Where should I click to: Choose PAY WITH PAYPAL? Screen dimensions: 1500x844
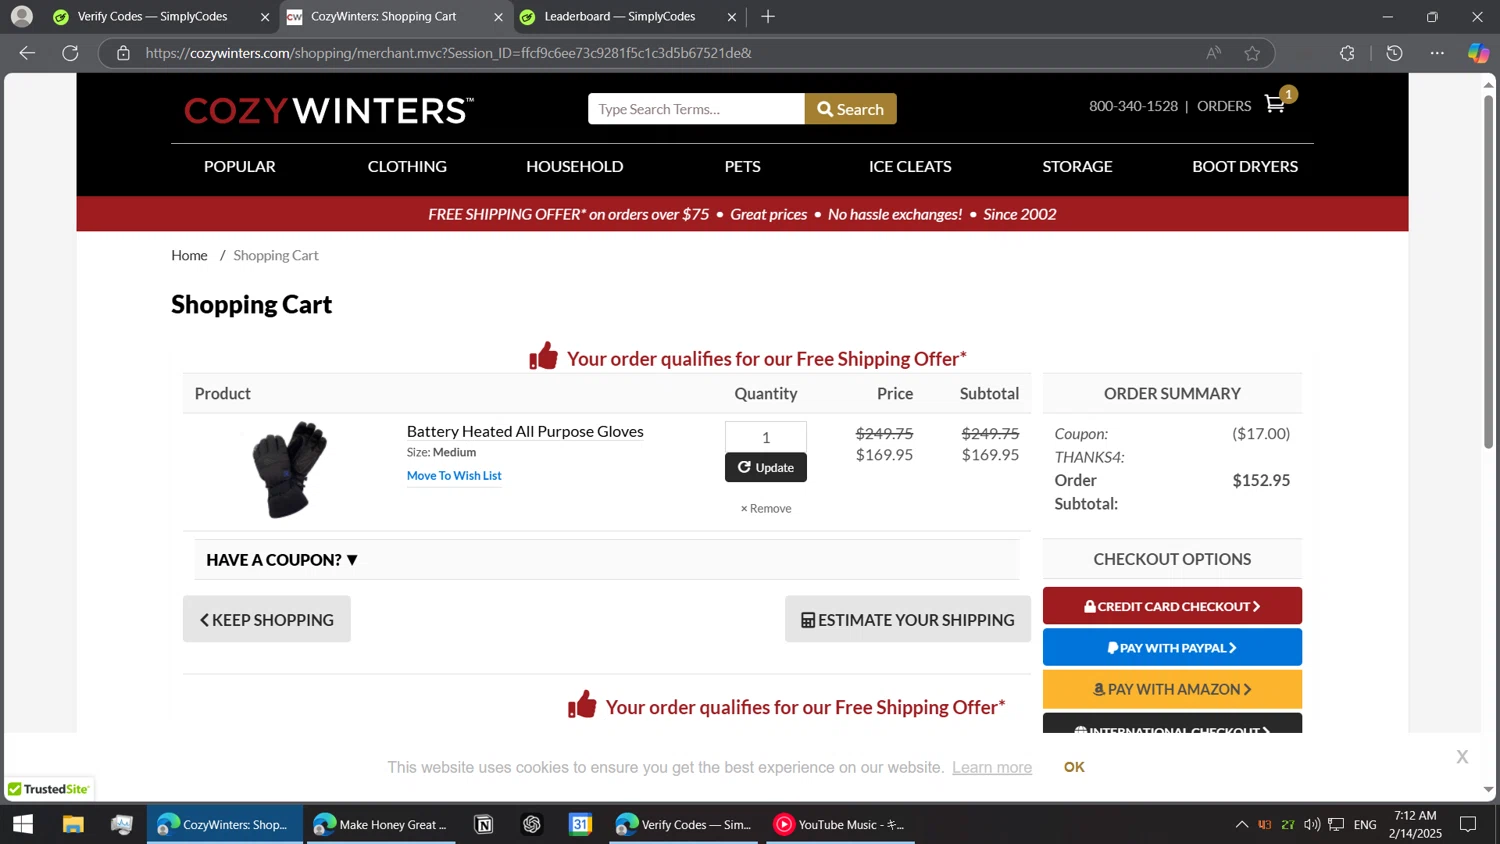point(1172,647)
